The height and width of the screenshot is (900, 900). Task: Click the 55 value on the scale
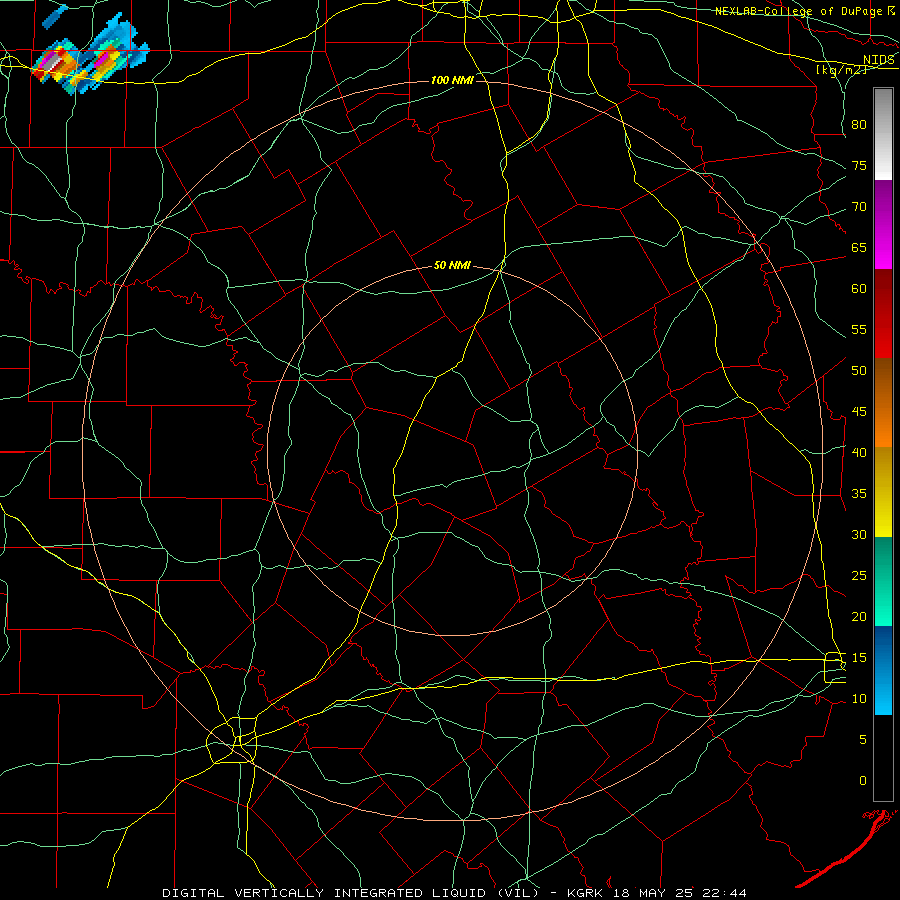point(859,329)
